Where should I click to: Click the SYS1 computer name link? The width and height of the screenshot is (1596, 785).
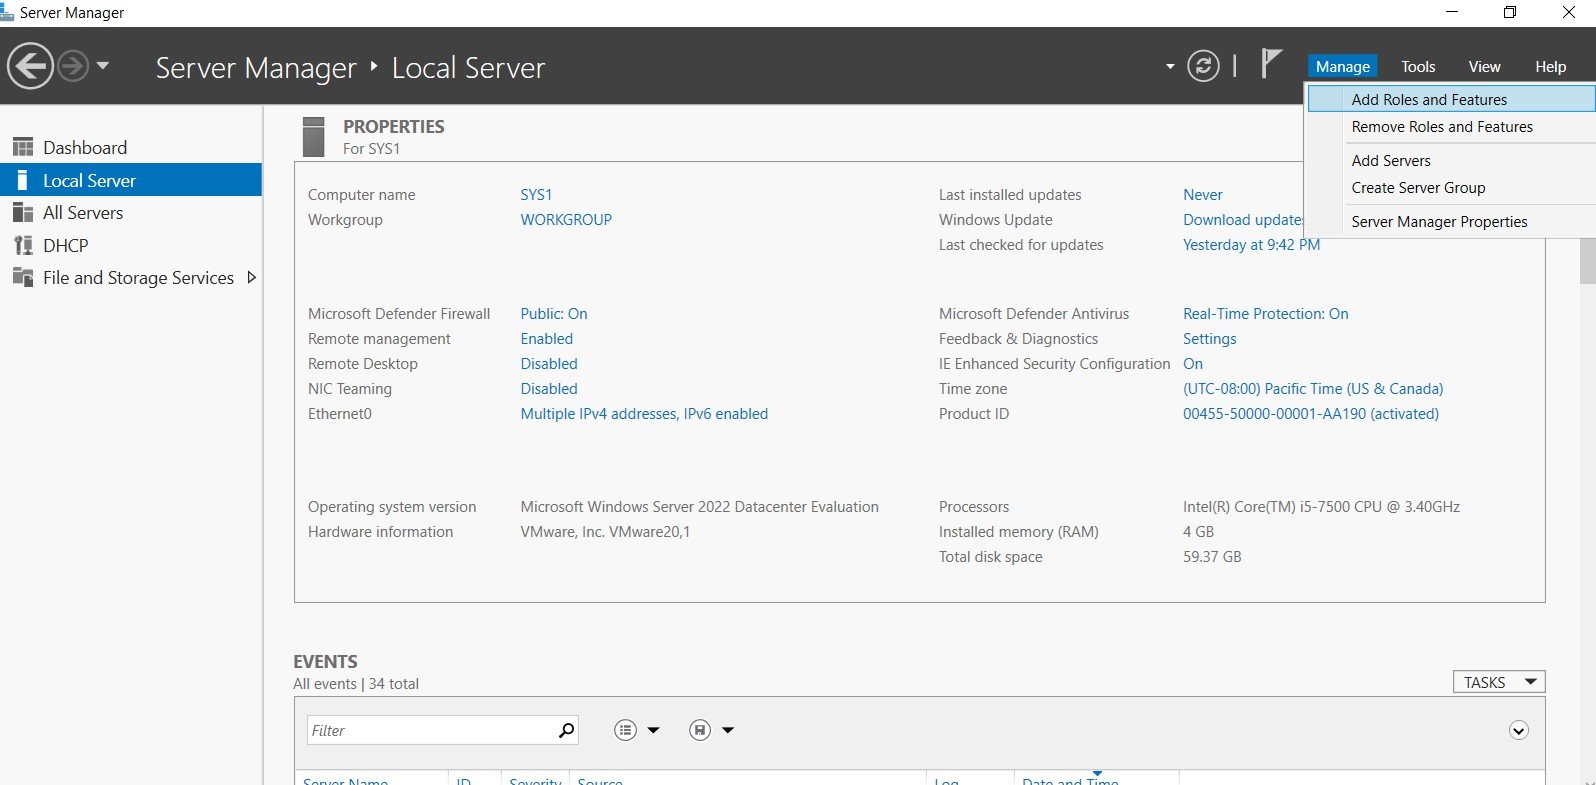tap(536, 195)
